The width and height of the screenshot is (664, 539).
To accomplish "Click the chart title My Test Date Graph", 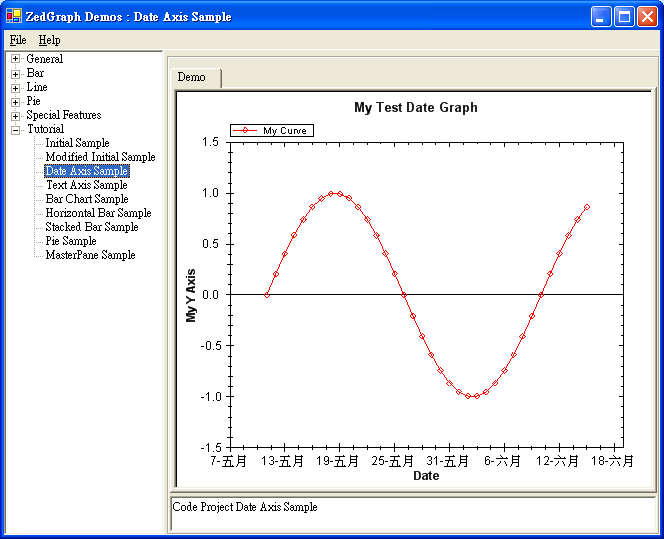I will click(416, 108).
